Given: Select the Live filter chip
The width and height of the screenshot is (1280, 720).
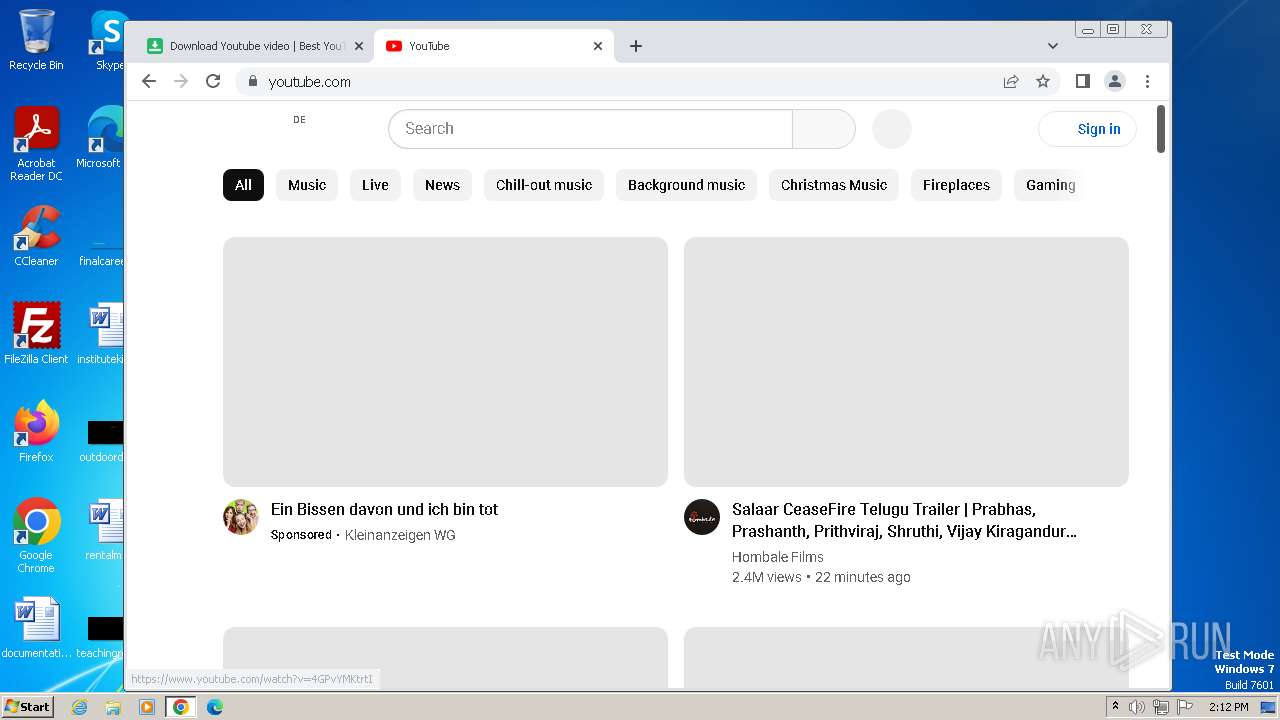Looking at the screenshot, I should tap(375, 185).
